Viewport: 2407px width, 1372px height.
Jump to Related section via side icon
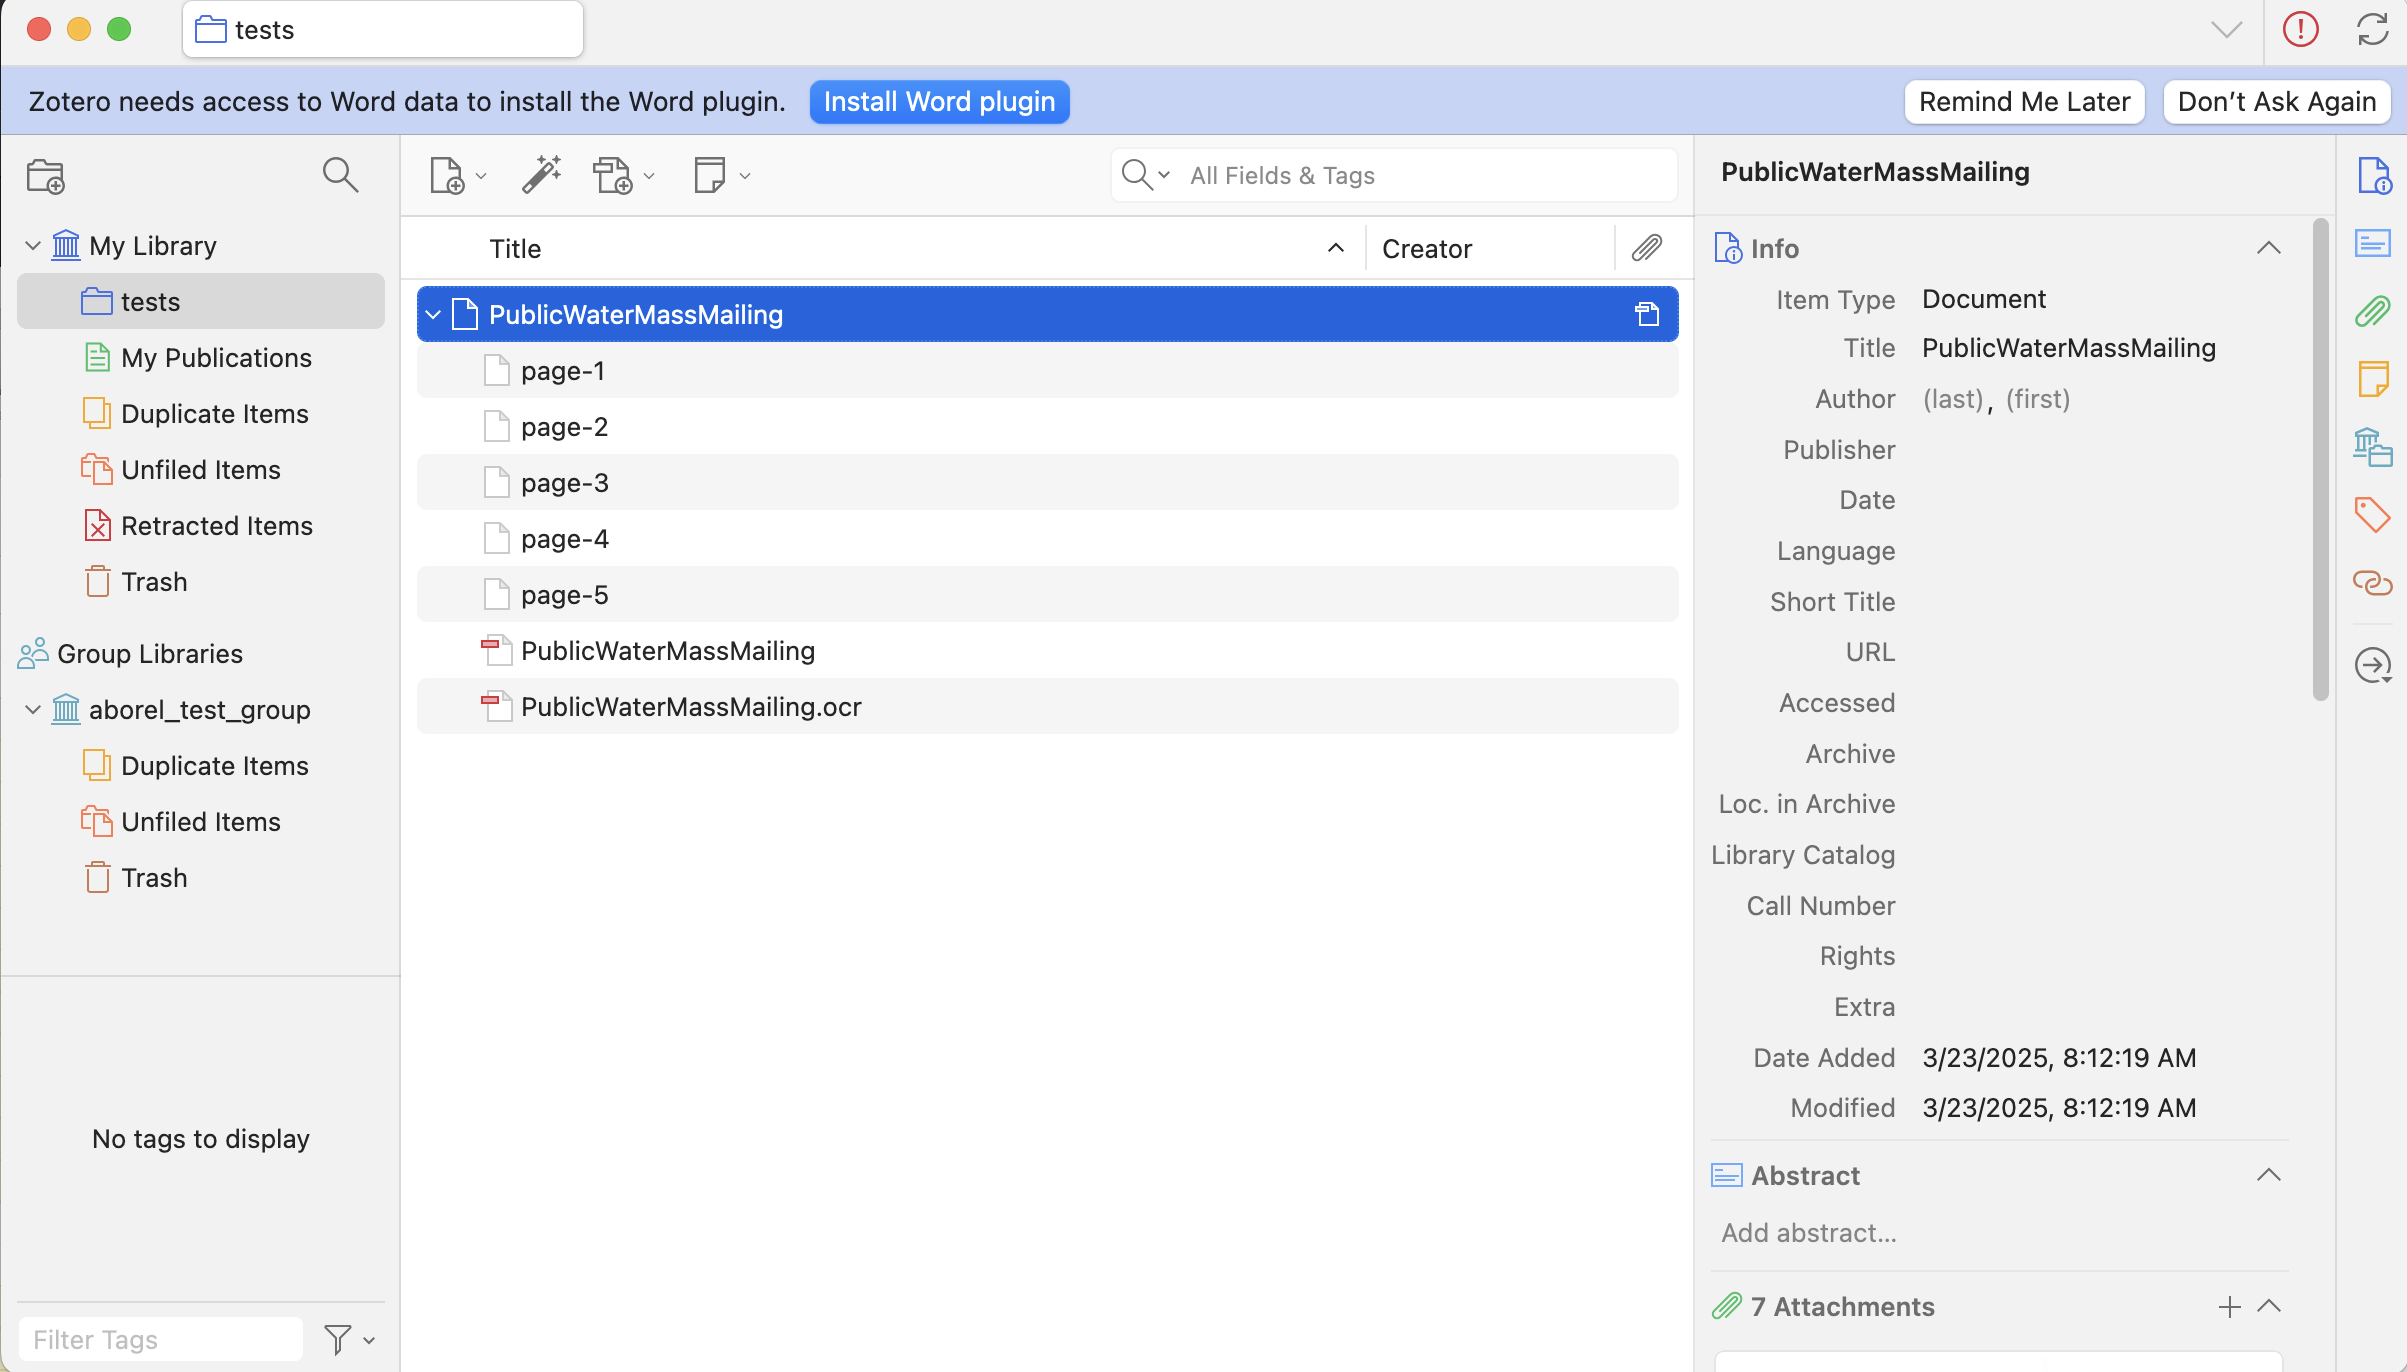coord(2372,582)
